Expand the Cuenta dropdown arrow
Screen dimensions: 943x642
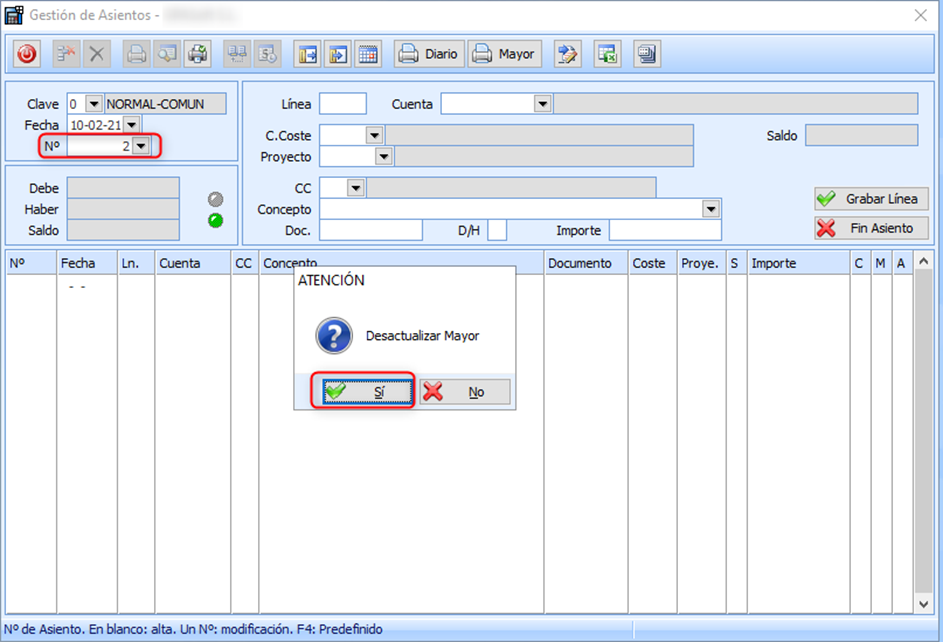pos(542,104)
